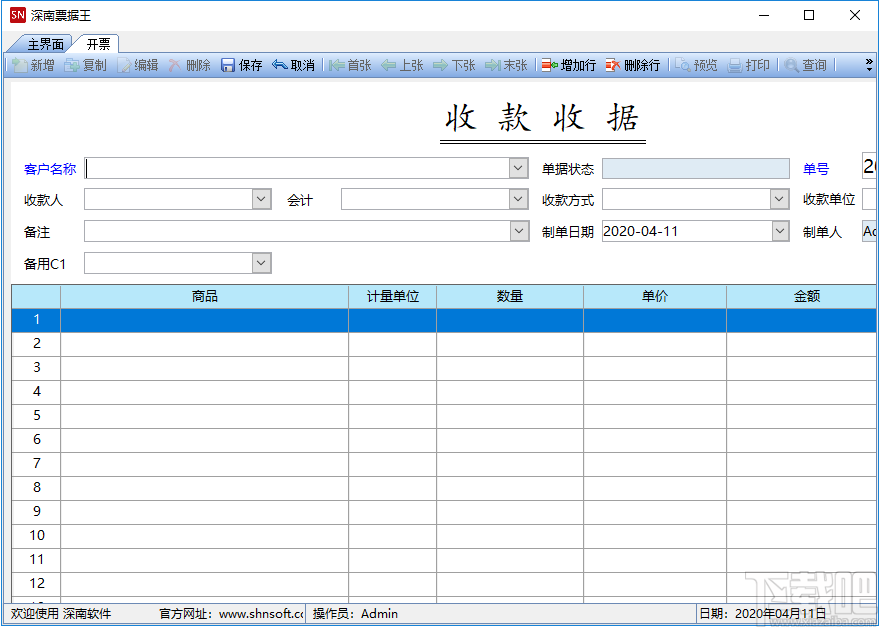Print the receipt with 打印
Viewport: 880px width, 627px height.
748,65
